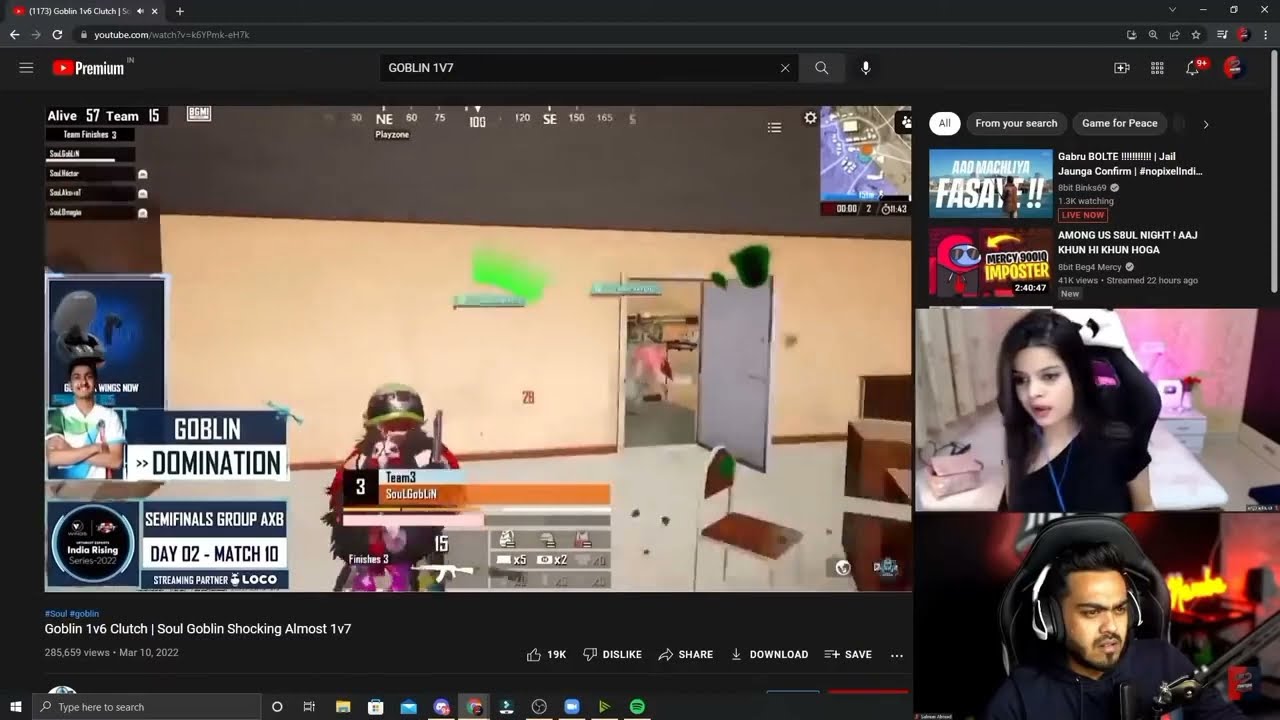Click the DISLIKE button

612,654
